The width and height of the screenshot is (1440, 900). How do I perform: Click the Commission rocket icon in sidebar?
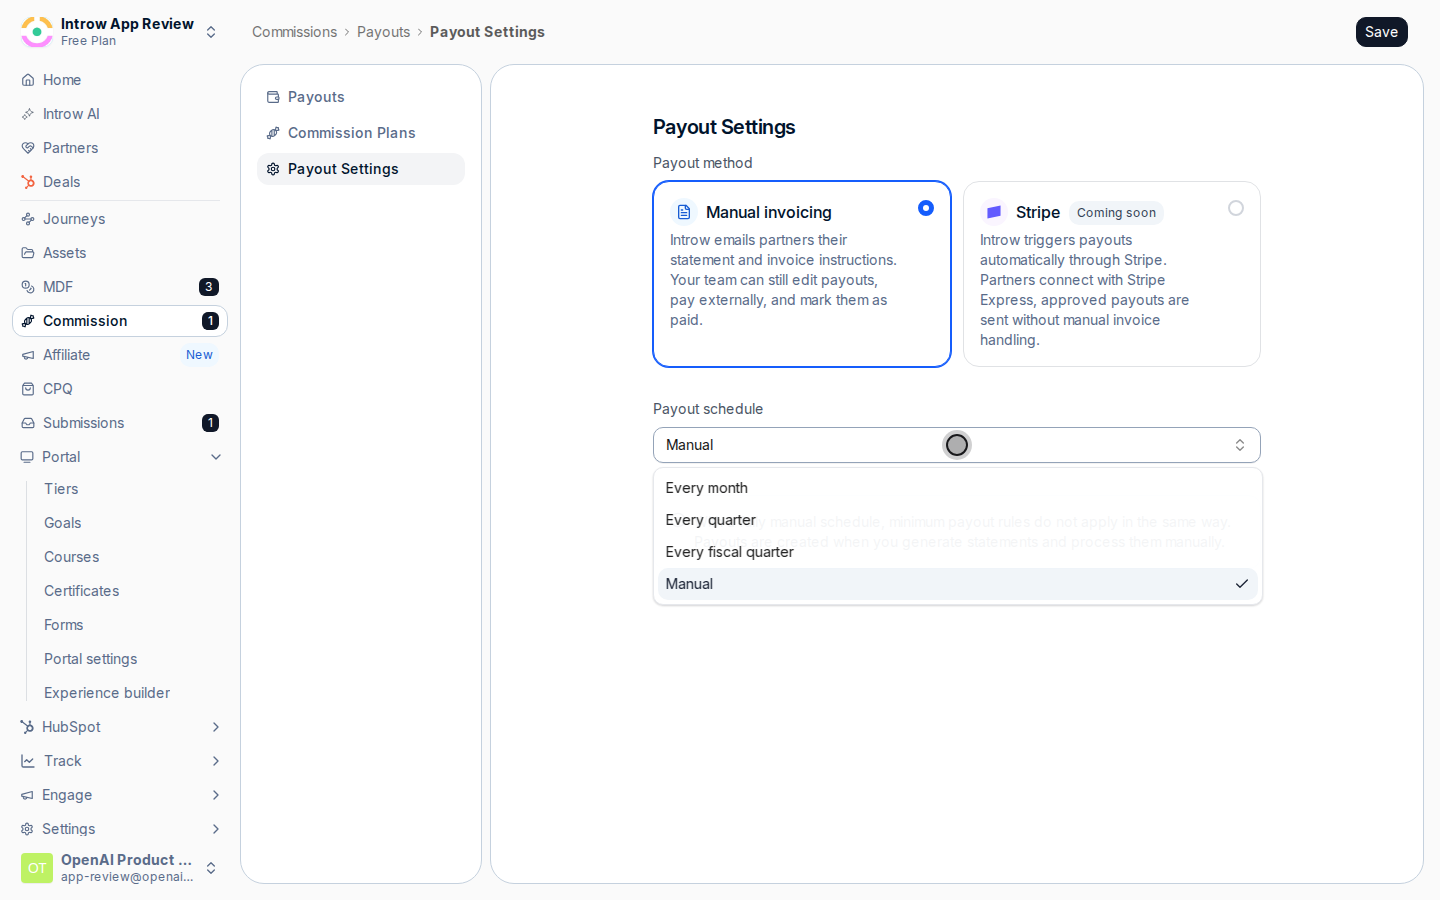click(x=28, y=321)
